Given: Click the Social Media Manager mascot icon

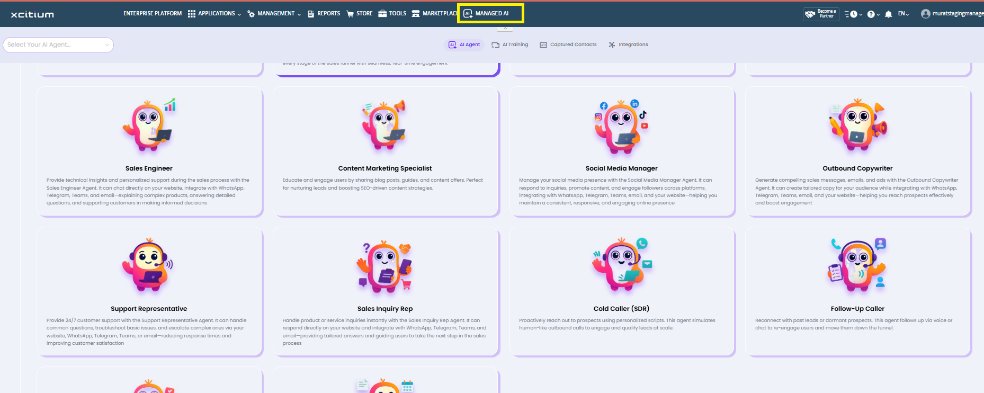Looking at the screenshot, I should coord(621,126).
